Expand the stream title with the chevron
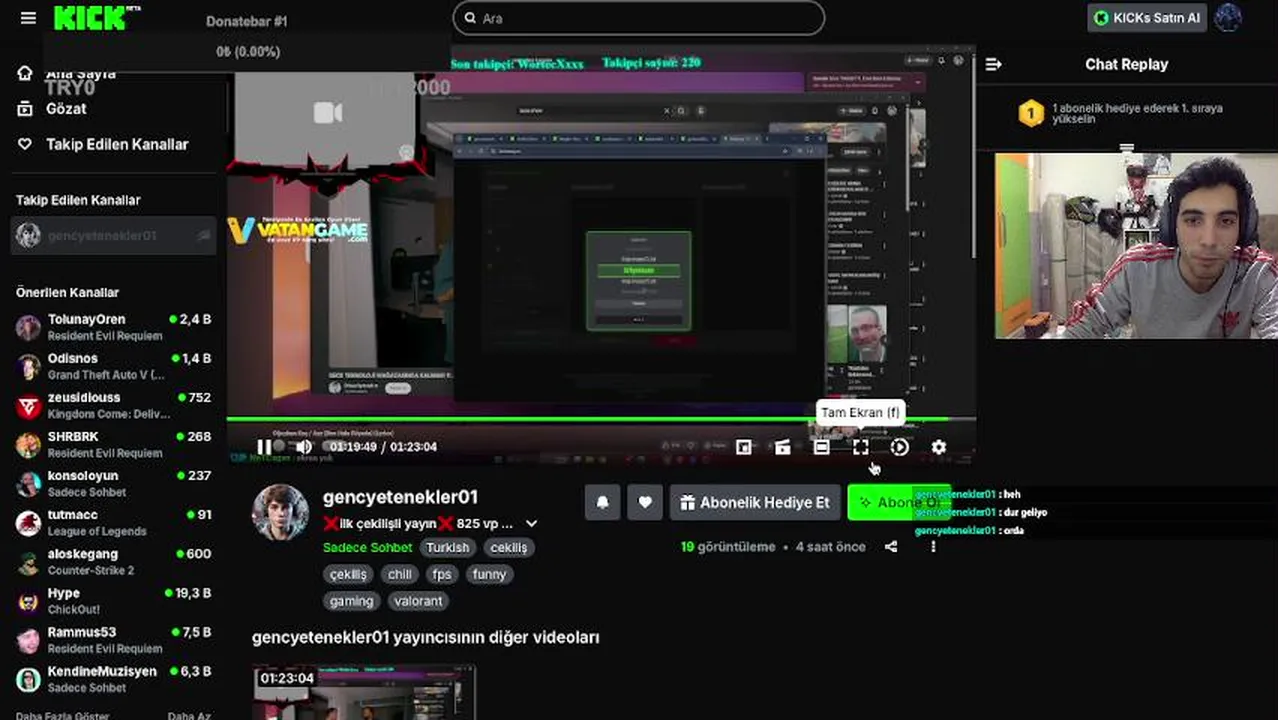The width and height of the screenshot is (1278, 720). (x=532, y=523)
